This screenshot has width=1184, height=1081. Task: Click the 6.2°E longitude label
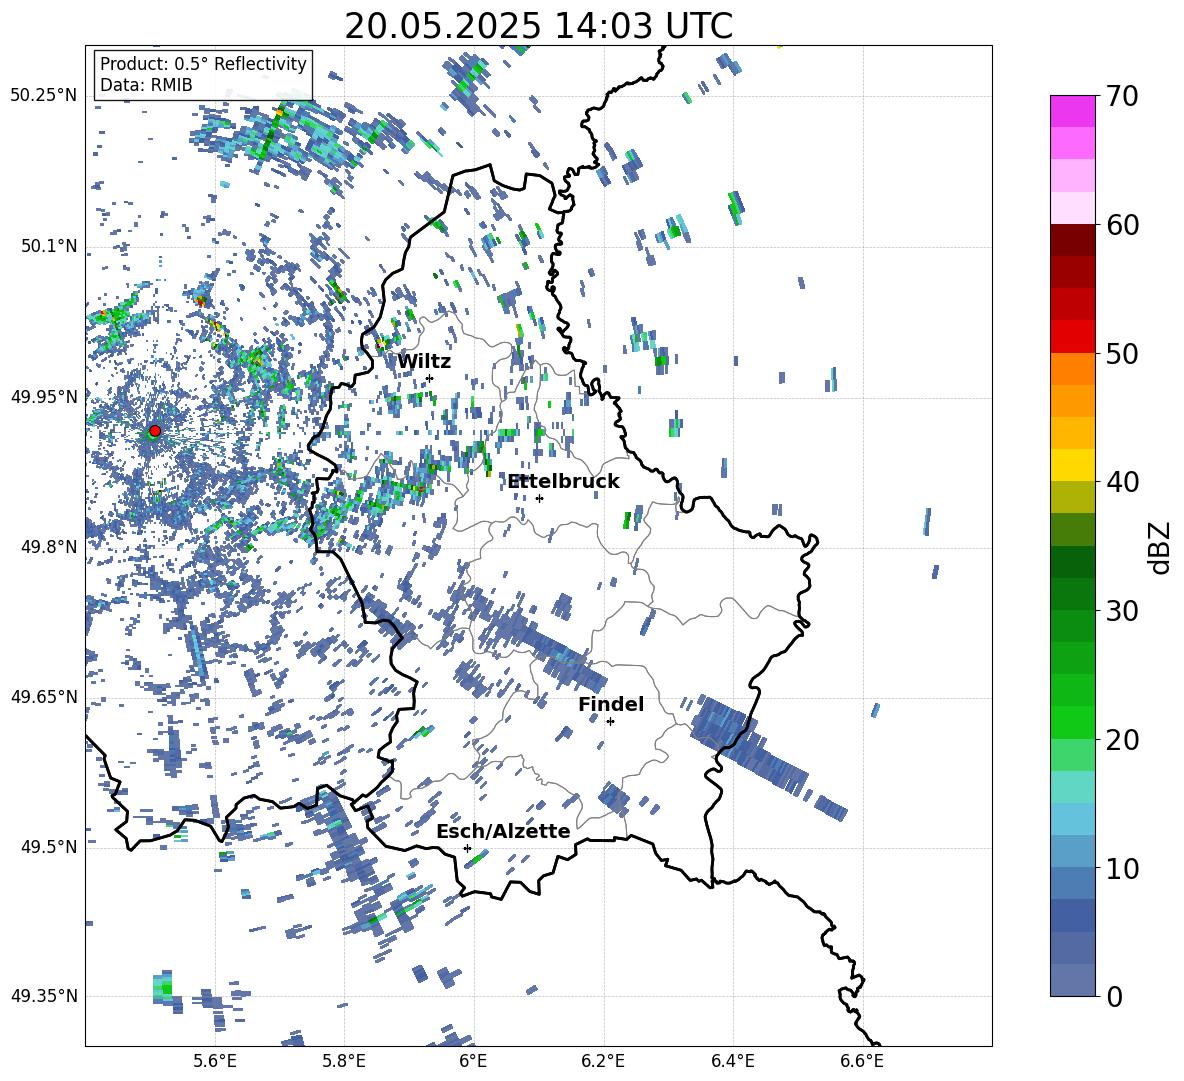pos(603,1061)
